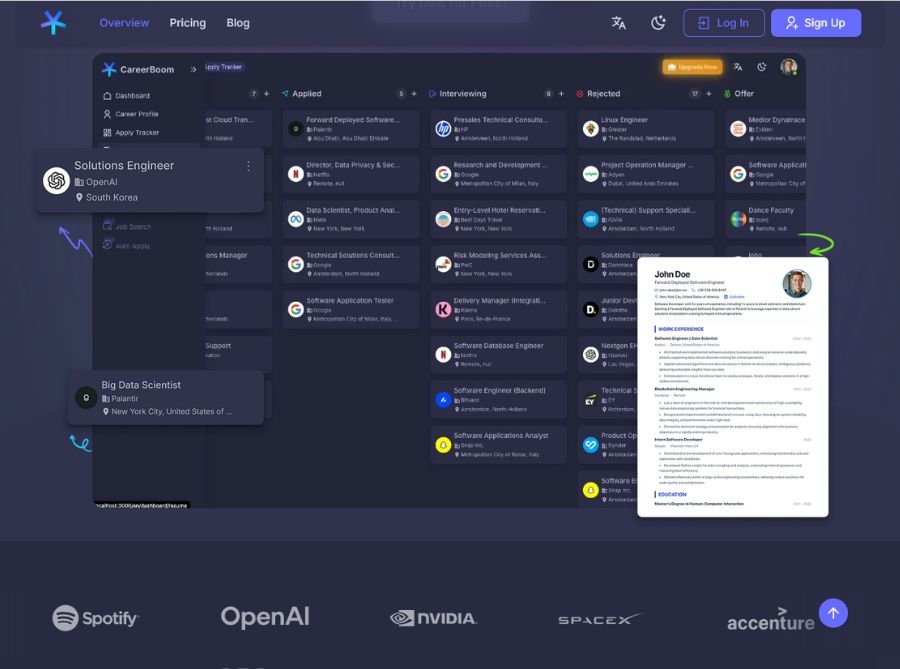Open Job Search from the sidebar
Image resolution: width=900 pixels, height=669 pixels.
[130, 226]
